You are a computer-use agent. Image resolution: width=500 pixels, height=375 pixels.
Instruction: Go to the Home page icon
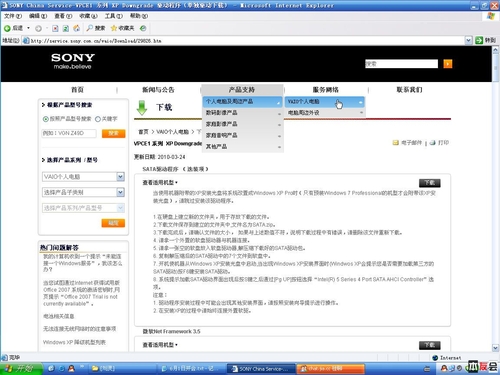pos(76,28)
